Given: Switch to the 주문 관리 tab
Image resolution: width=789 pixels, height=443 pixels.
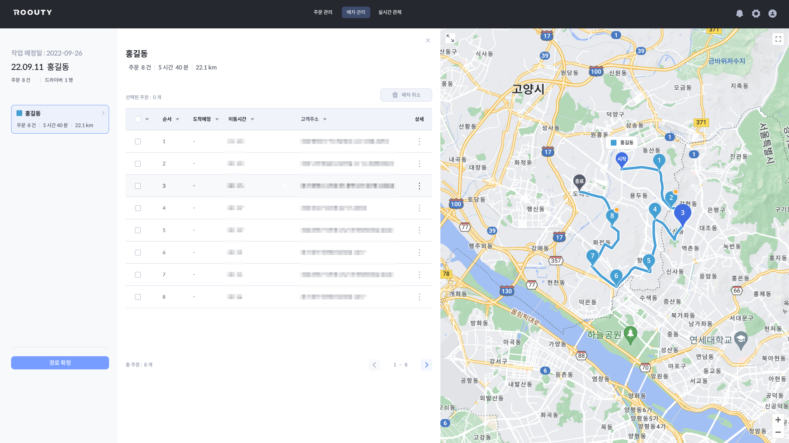Looking at the screenshot, I should [321, 13].
